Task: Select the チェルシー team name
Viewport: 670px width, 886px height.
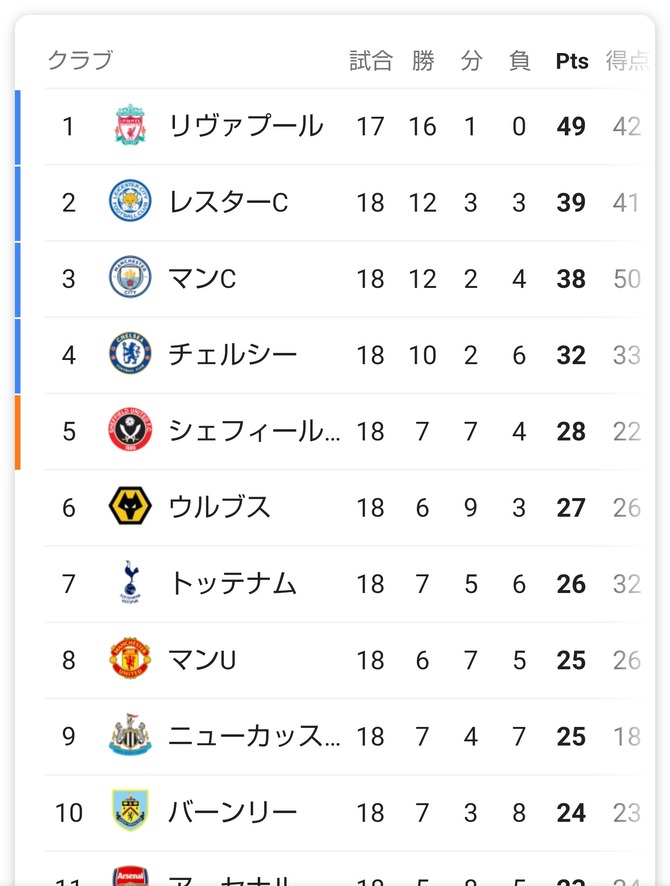Action: tap(232, 354)
